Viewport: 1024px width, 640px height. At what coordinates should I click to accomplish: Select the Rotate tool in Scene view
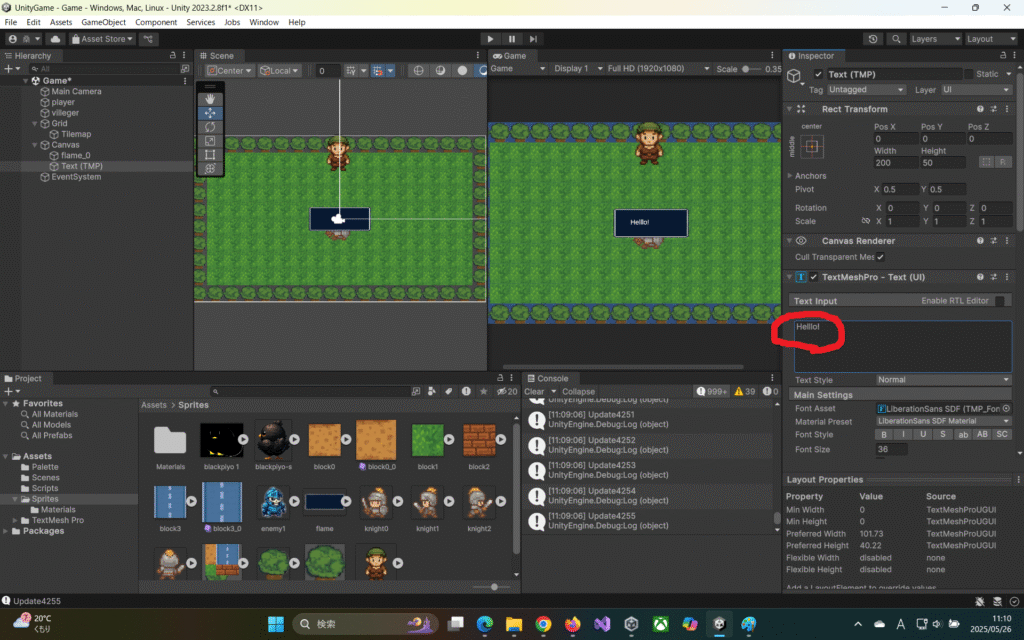coord(210,127)
